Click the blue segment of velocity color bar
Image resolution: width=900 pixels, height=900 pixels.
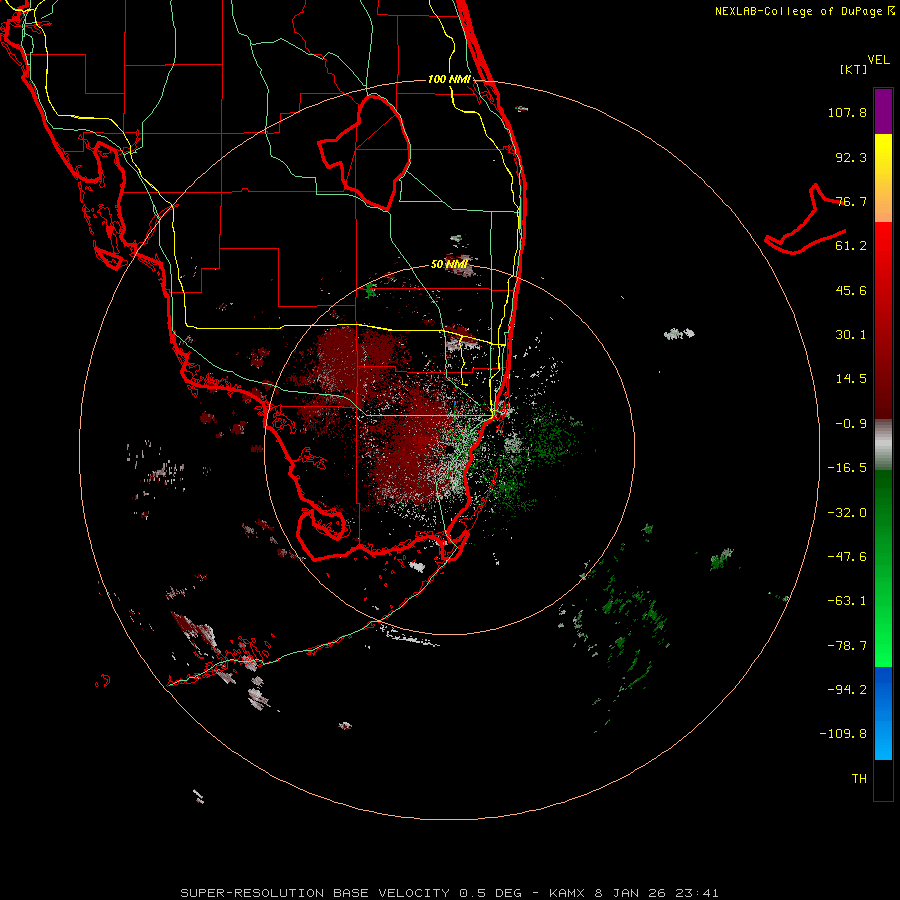point(883,713)
